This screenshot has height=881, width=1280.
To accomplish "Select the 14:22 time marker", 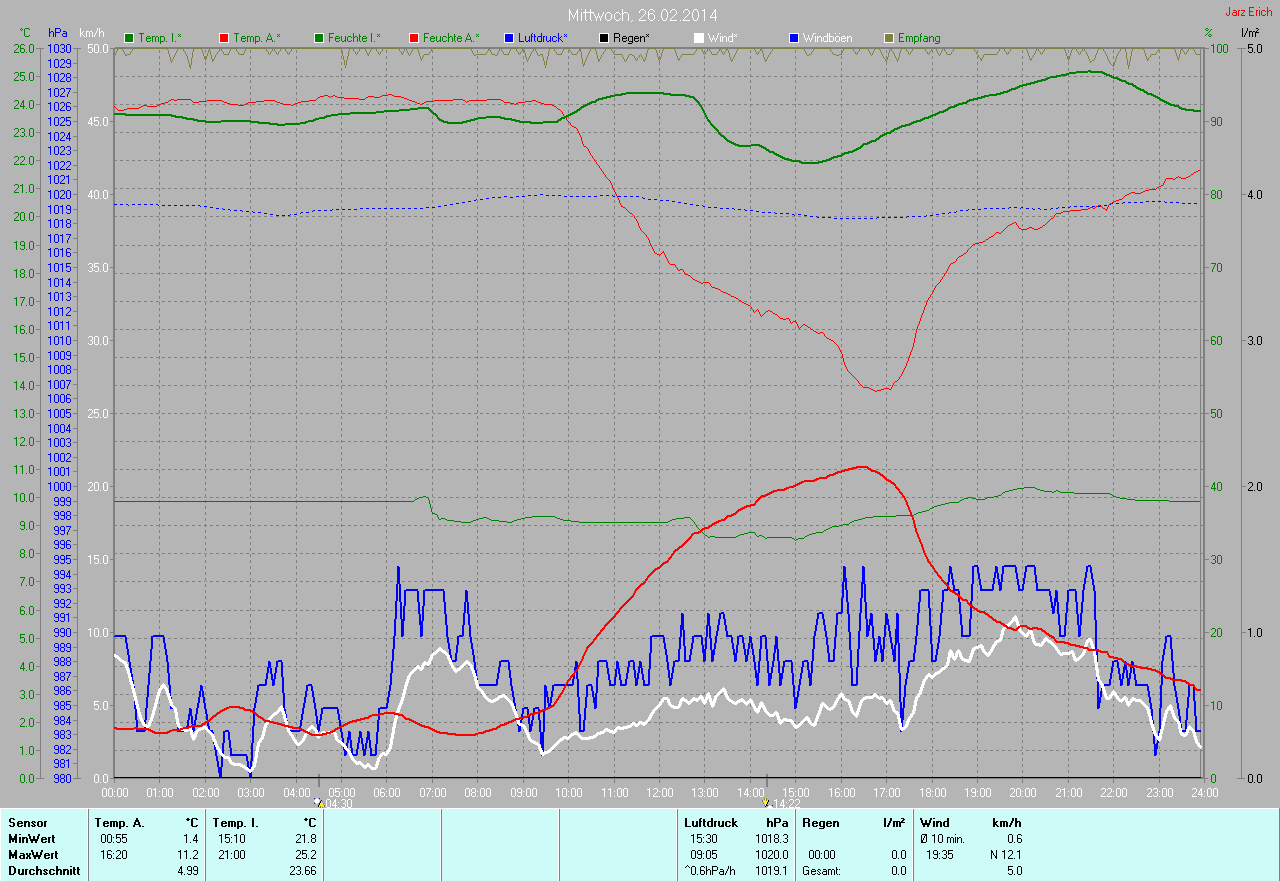I will (x=782, y=803).
